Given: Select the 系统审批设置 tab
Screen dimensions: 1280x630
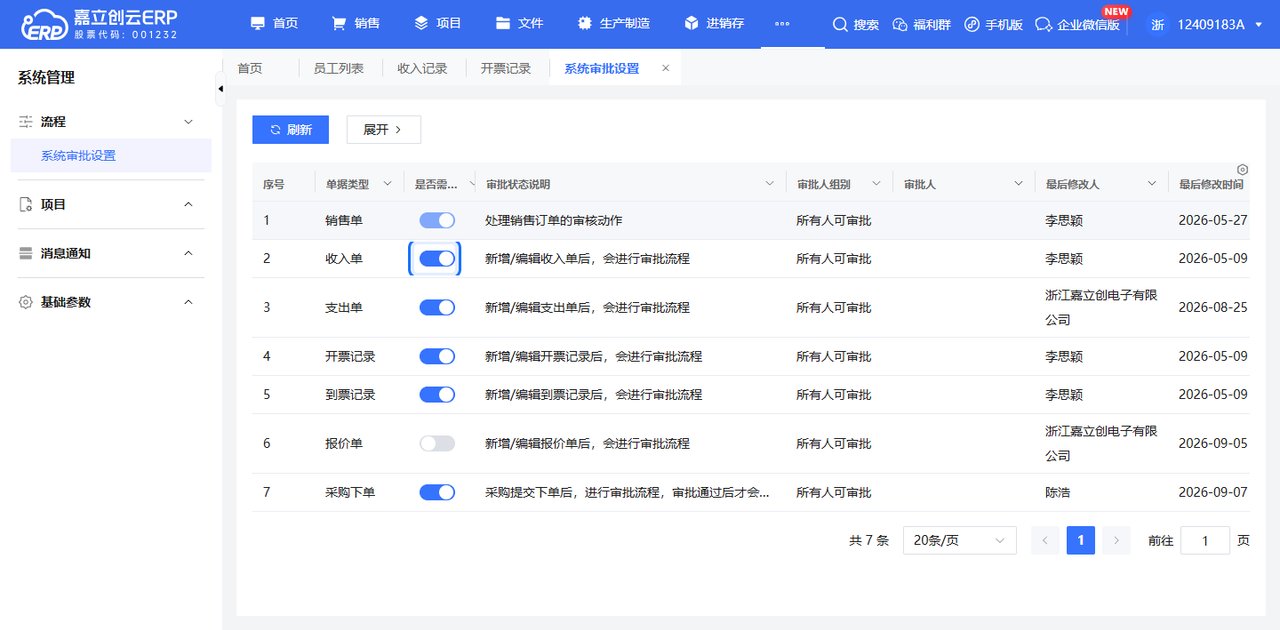Looking at the screenshot, I should coord(602,68).
